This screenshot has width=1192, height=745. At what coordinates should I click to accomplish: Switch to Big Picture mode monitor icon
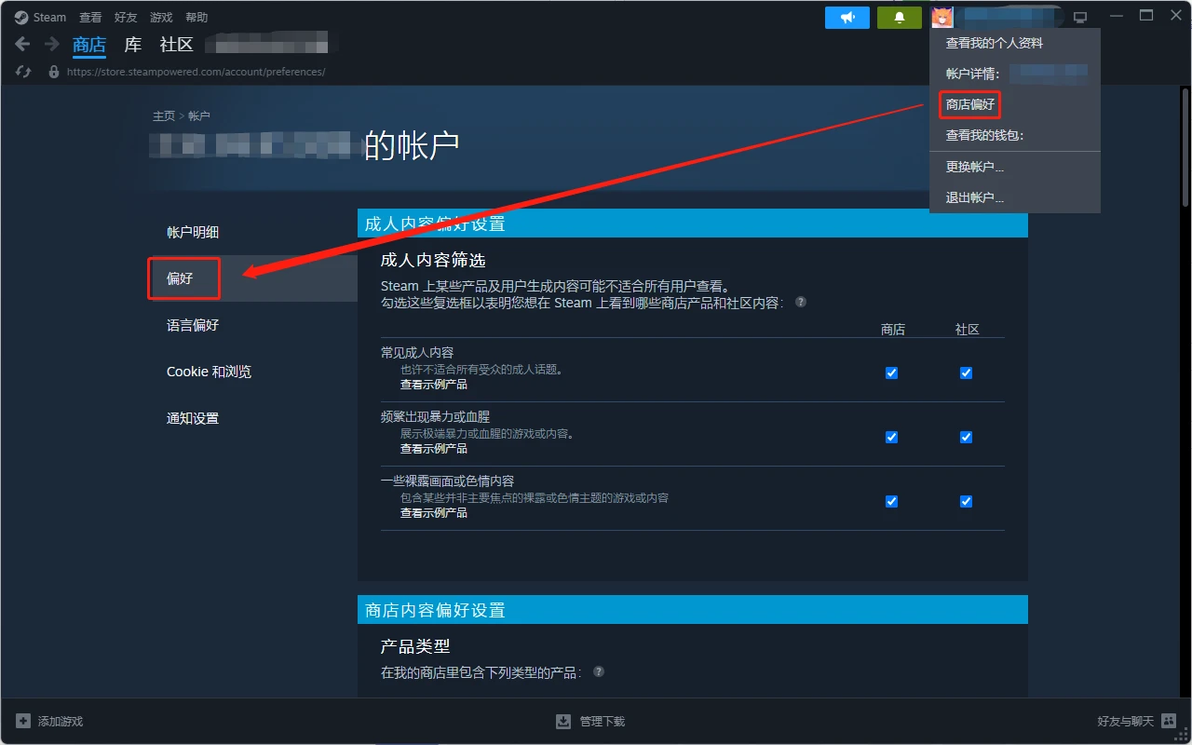[x=1080, y=17]
